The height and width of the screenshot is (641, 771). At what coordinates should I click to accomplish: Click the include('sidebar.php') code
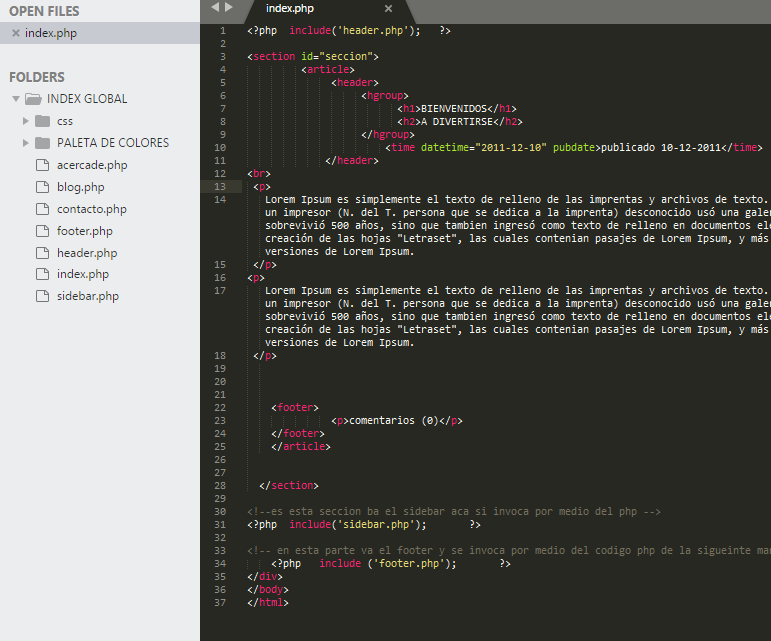coord(357,524)
